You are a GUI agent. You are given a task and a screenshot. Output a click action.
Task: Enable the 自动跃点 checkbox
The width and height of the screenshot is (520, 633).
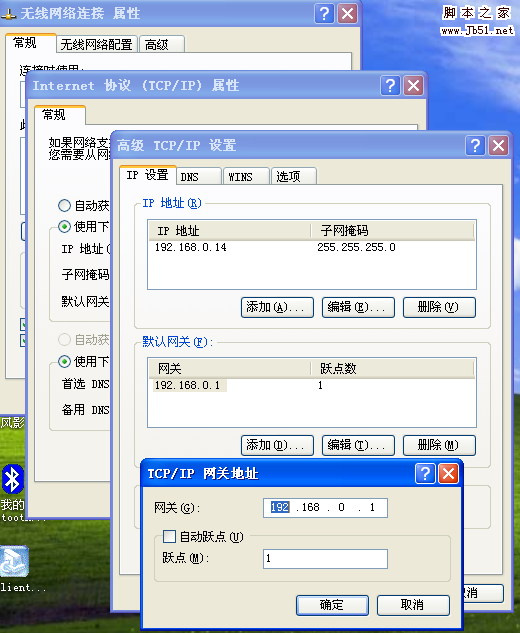coord(169,537)
